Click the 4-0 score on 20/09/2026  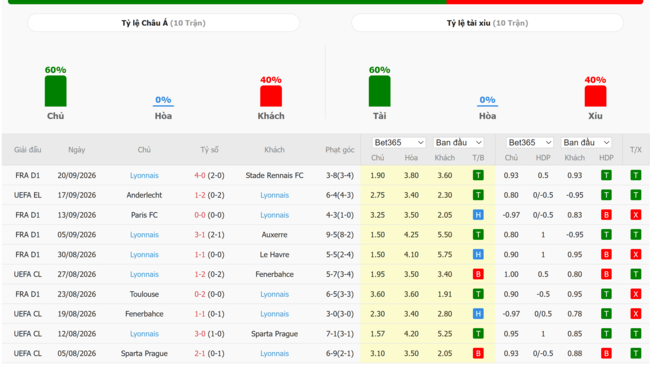point(200,175)
